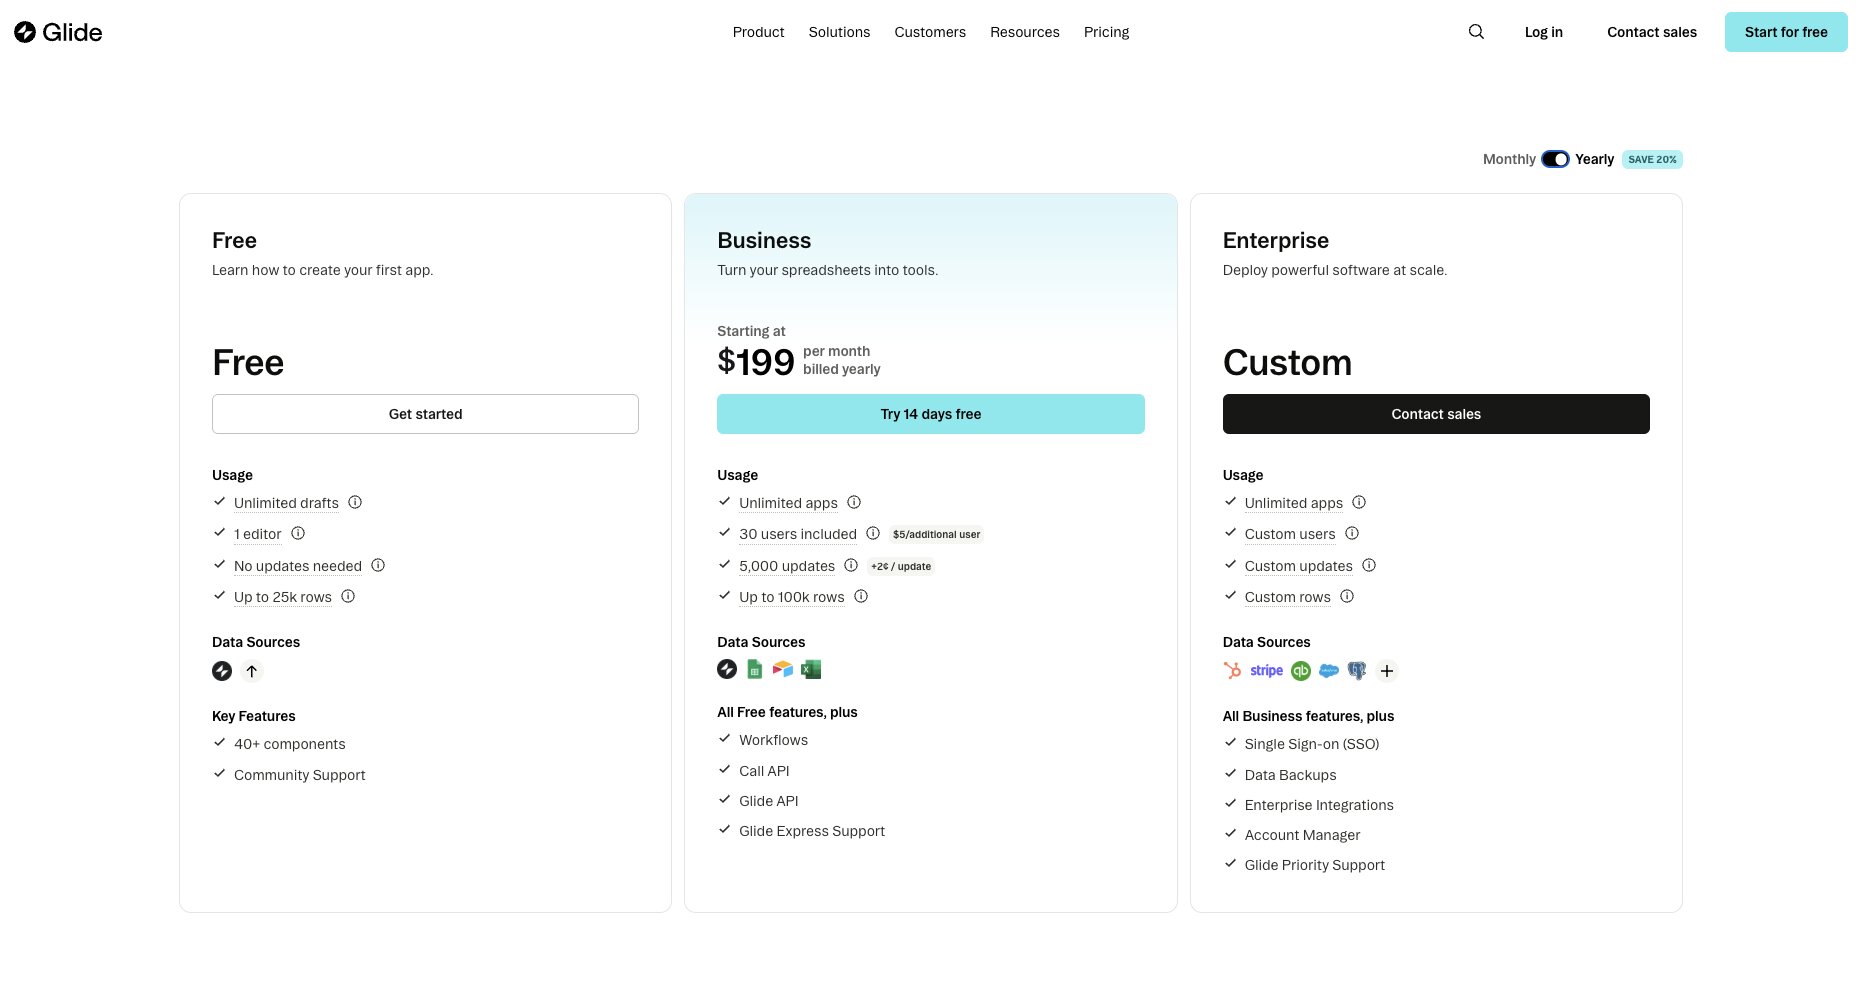Image resolution: width=1860 pixels, height=1006 pixels.
Task: Click the upload arrow icon in Free data sources
Action: (x=252, y=671)
